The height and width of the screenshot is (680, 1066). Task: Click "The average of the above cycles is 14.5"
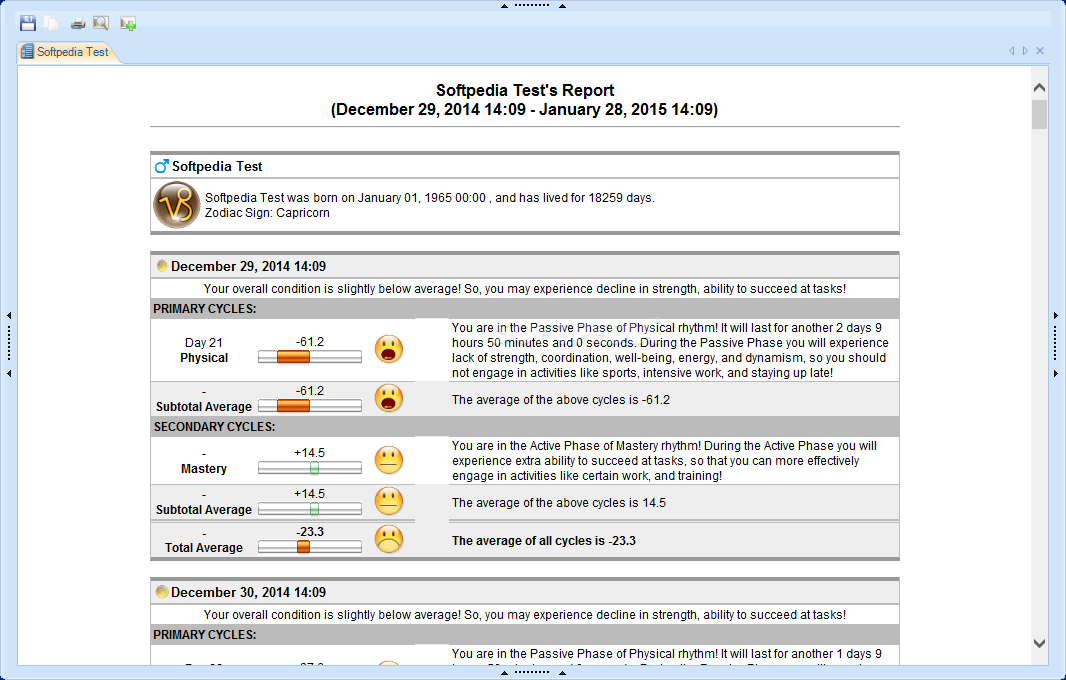click(x=559, y=503)
